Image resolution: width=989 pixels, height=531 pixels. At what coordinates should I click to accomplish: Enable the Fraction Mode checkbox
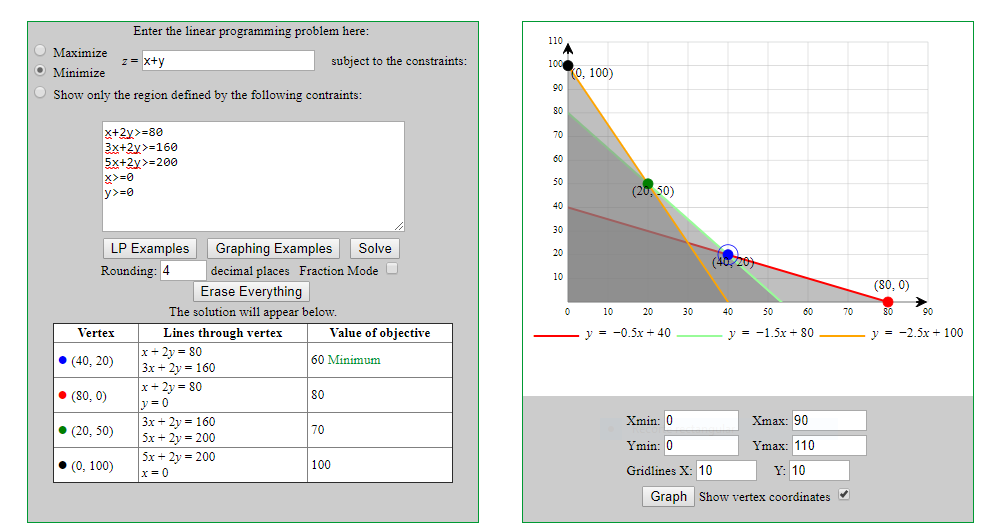click(393, 269)
